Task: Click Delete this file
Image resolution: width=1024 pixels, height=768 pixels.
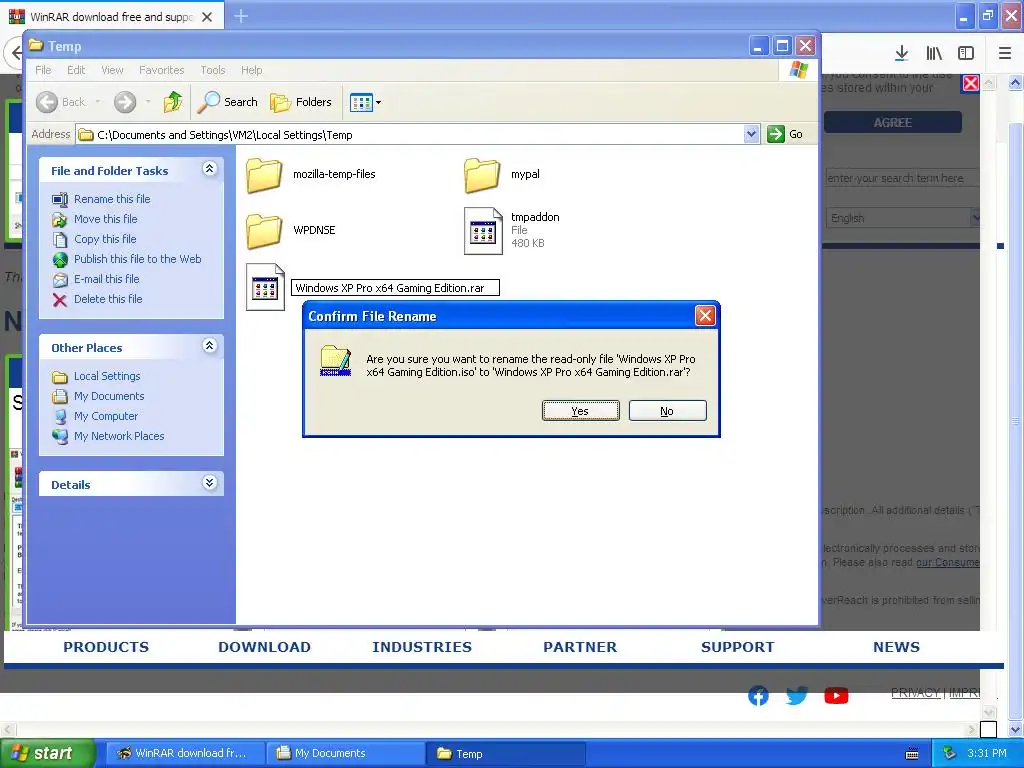Action: tap(108, 299)
